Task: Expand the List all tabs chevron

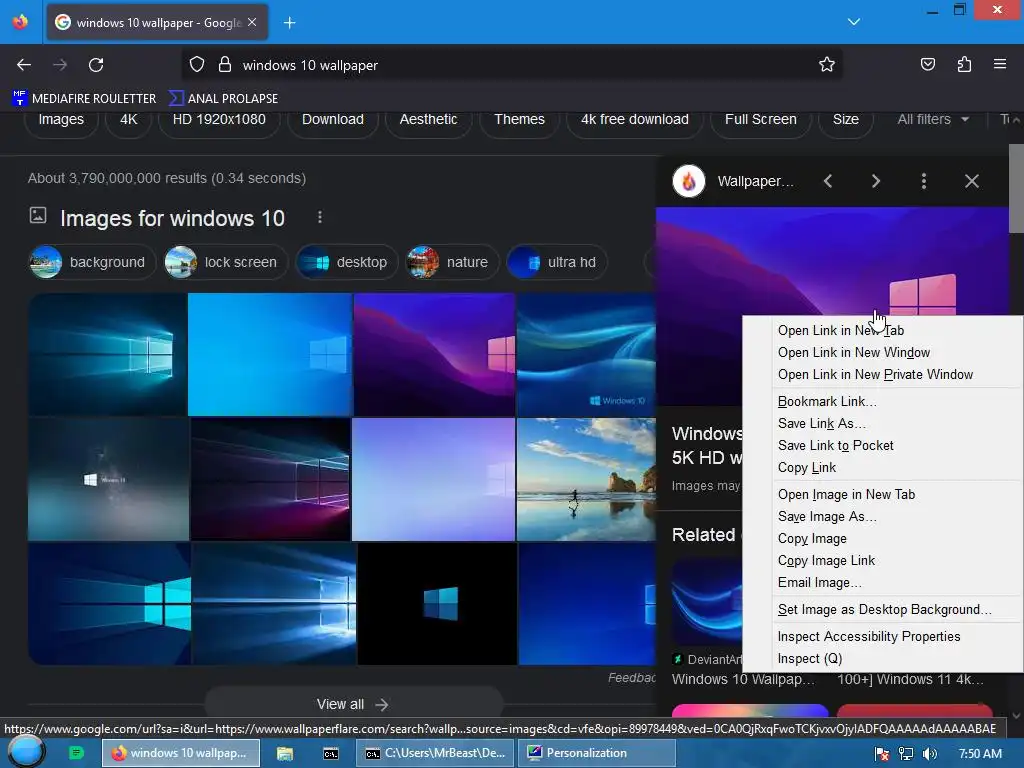Action: (x=854, y=22)
